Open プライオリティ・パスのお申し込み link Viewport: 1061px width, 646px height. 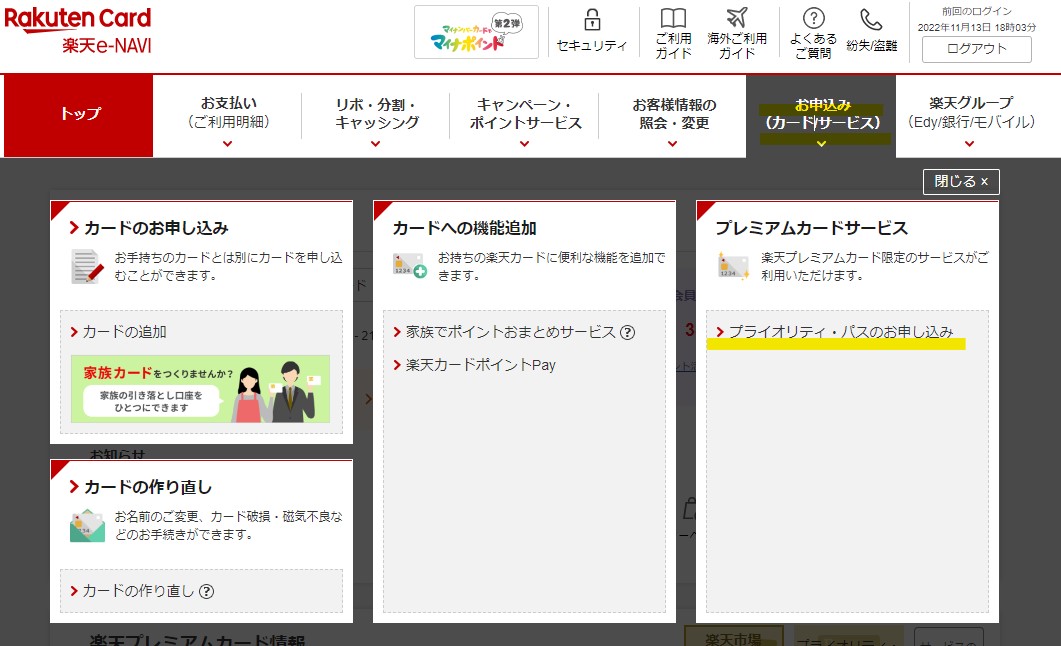tap(835, 331)
